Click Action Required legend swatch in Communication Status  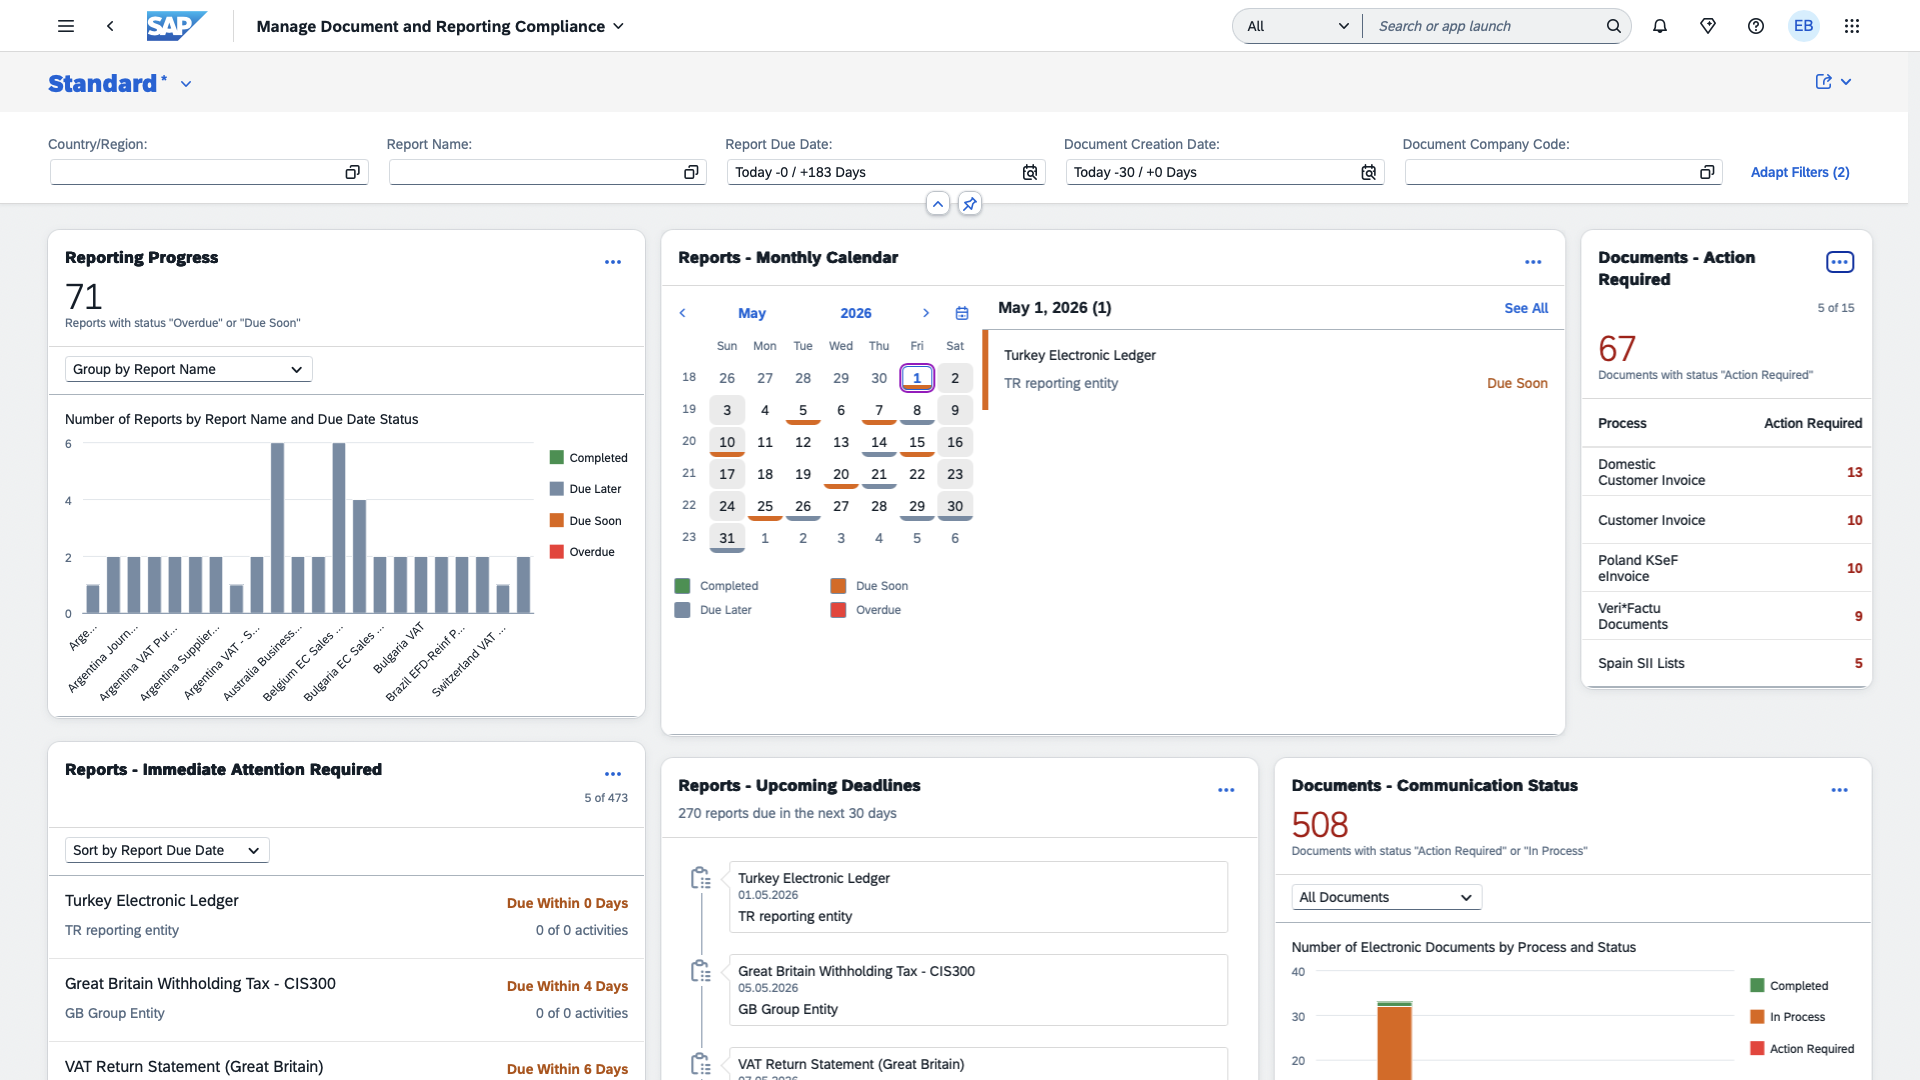[x=1757, y=1048]
